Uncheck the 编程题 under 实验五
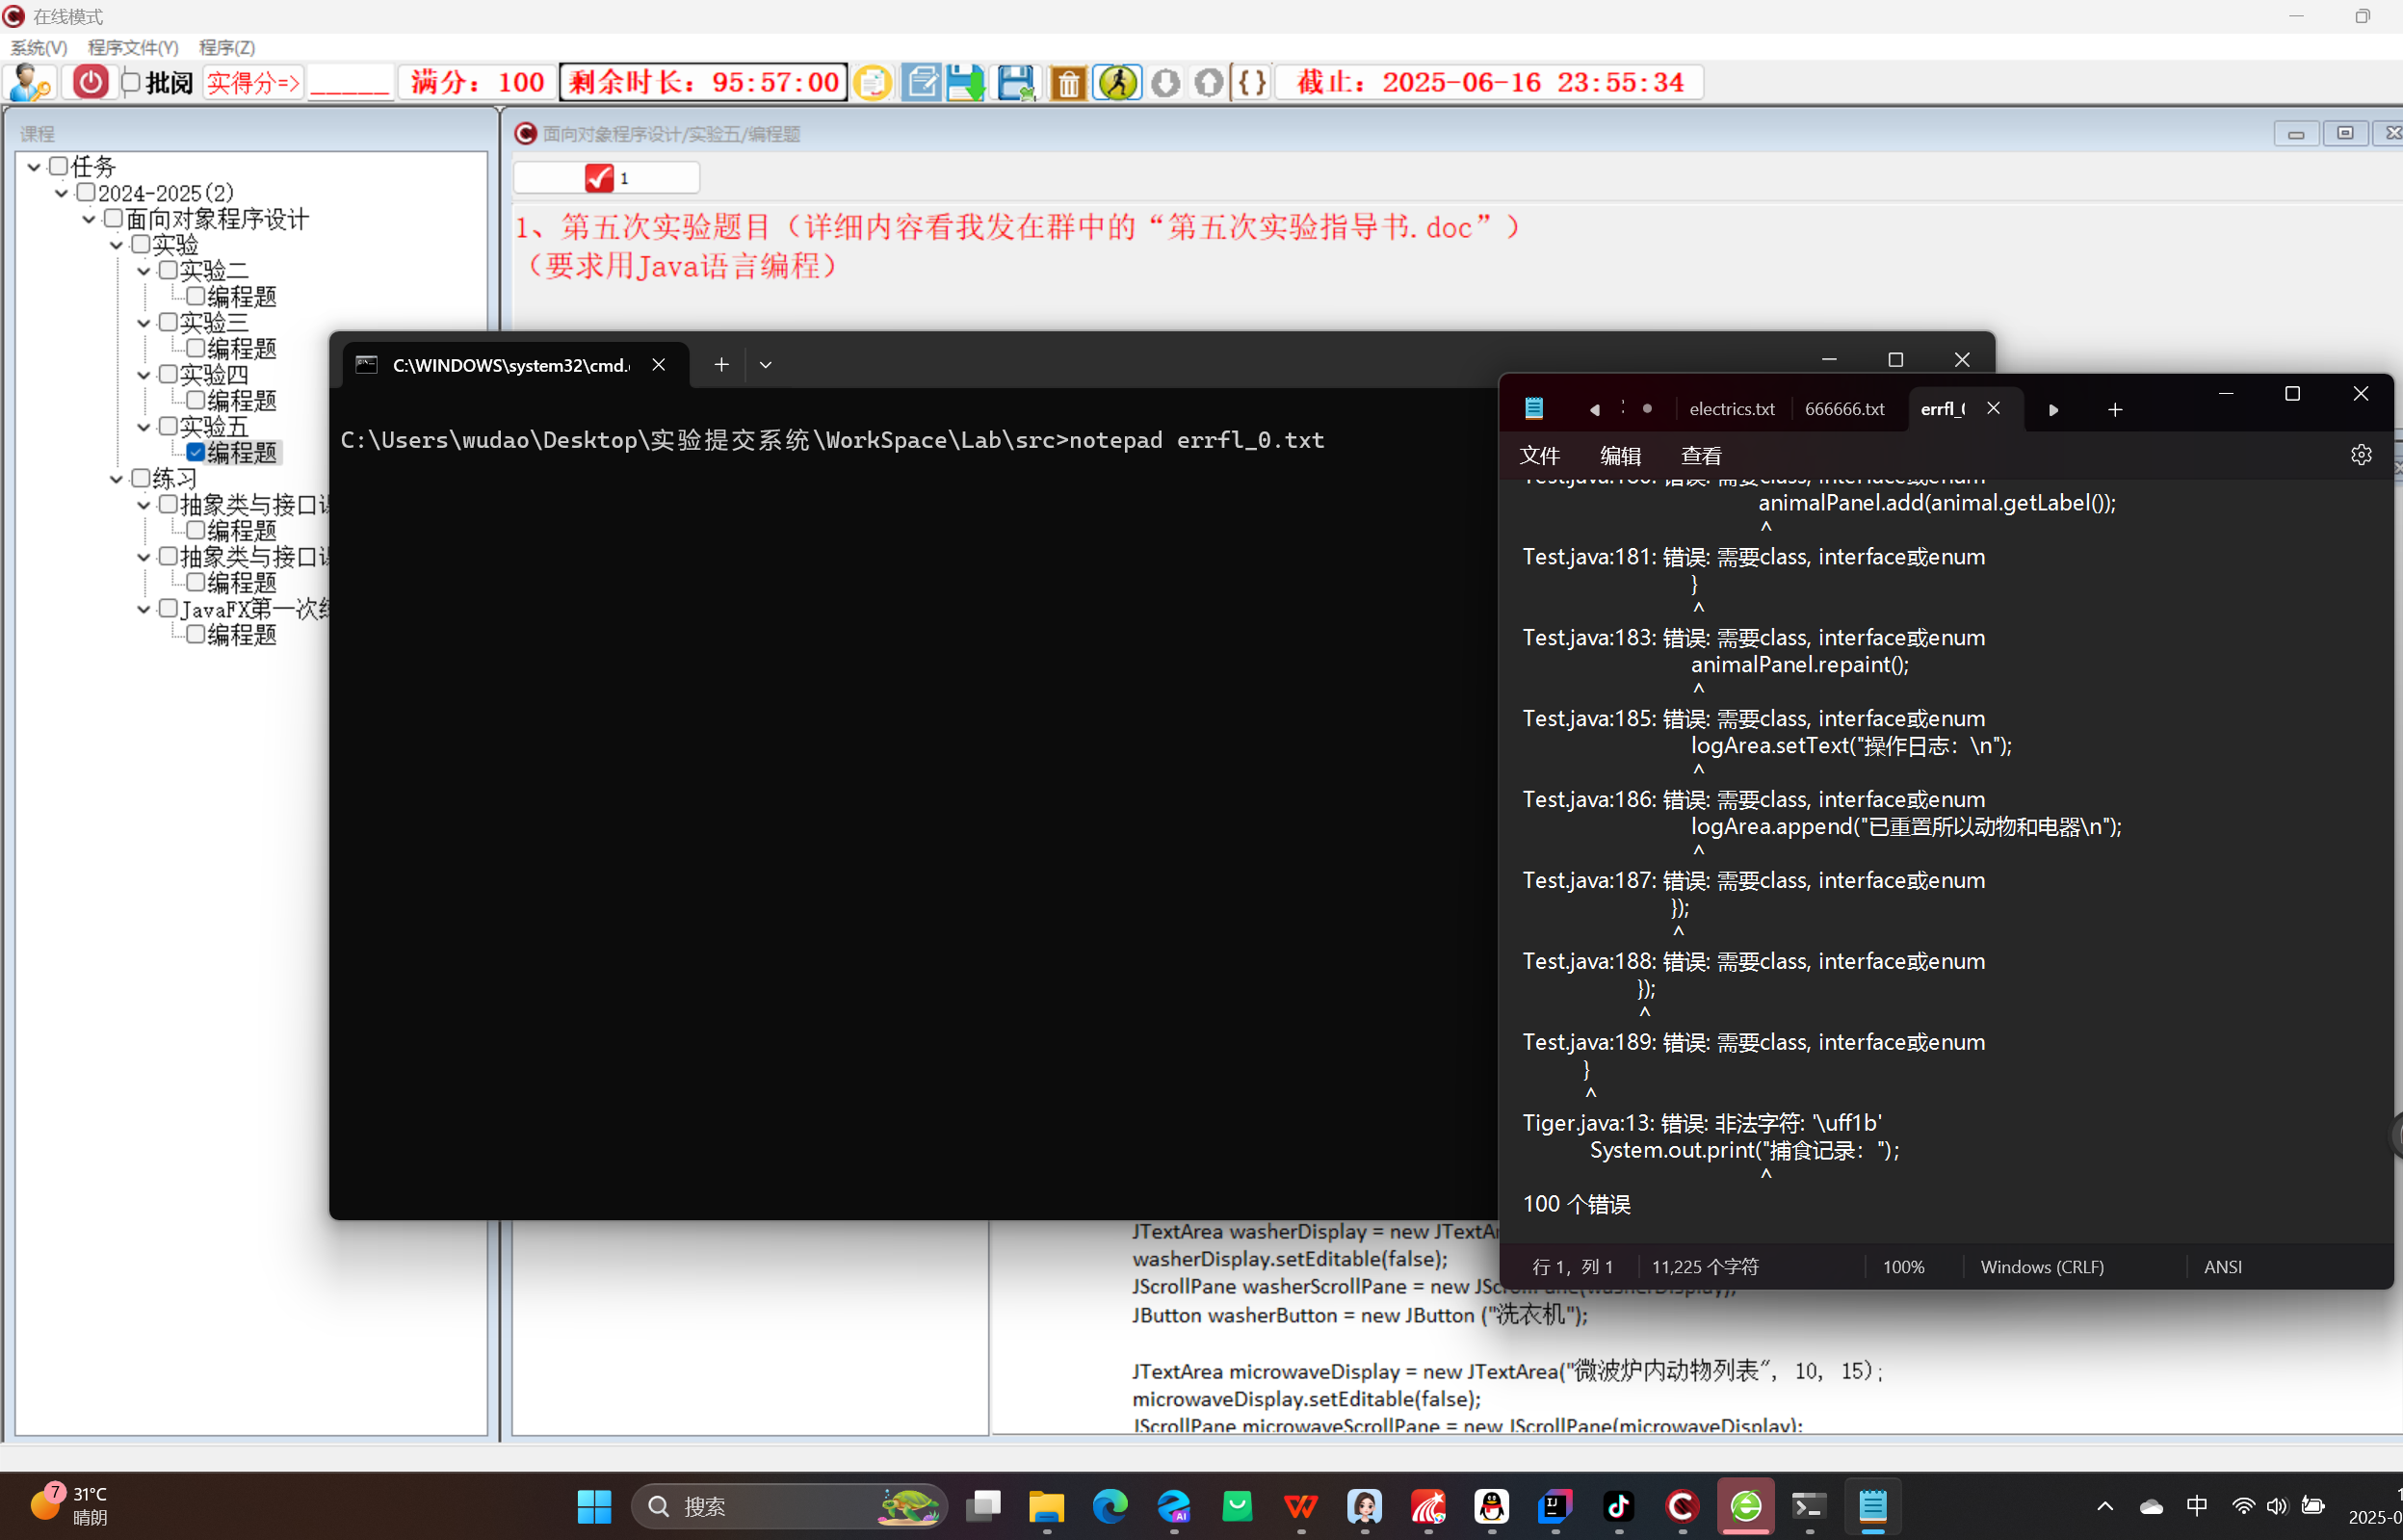 tap(196, 453)
